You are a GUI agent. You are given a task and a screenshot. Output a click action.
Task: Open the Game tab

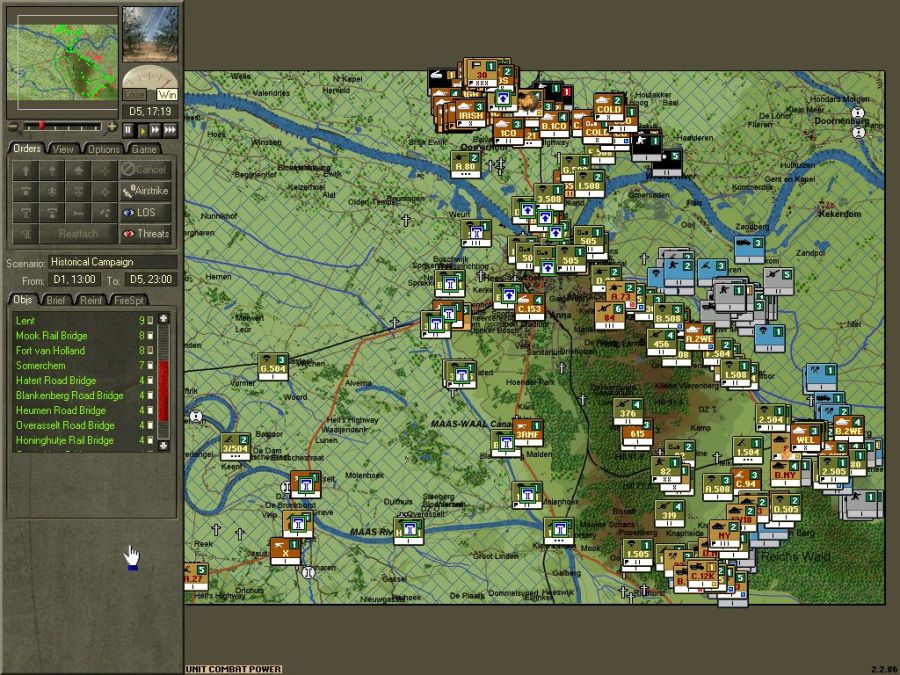tap(143, 149)
